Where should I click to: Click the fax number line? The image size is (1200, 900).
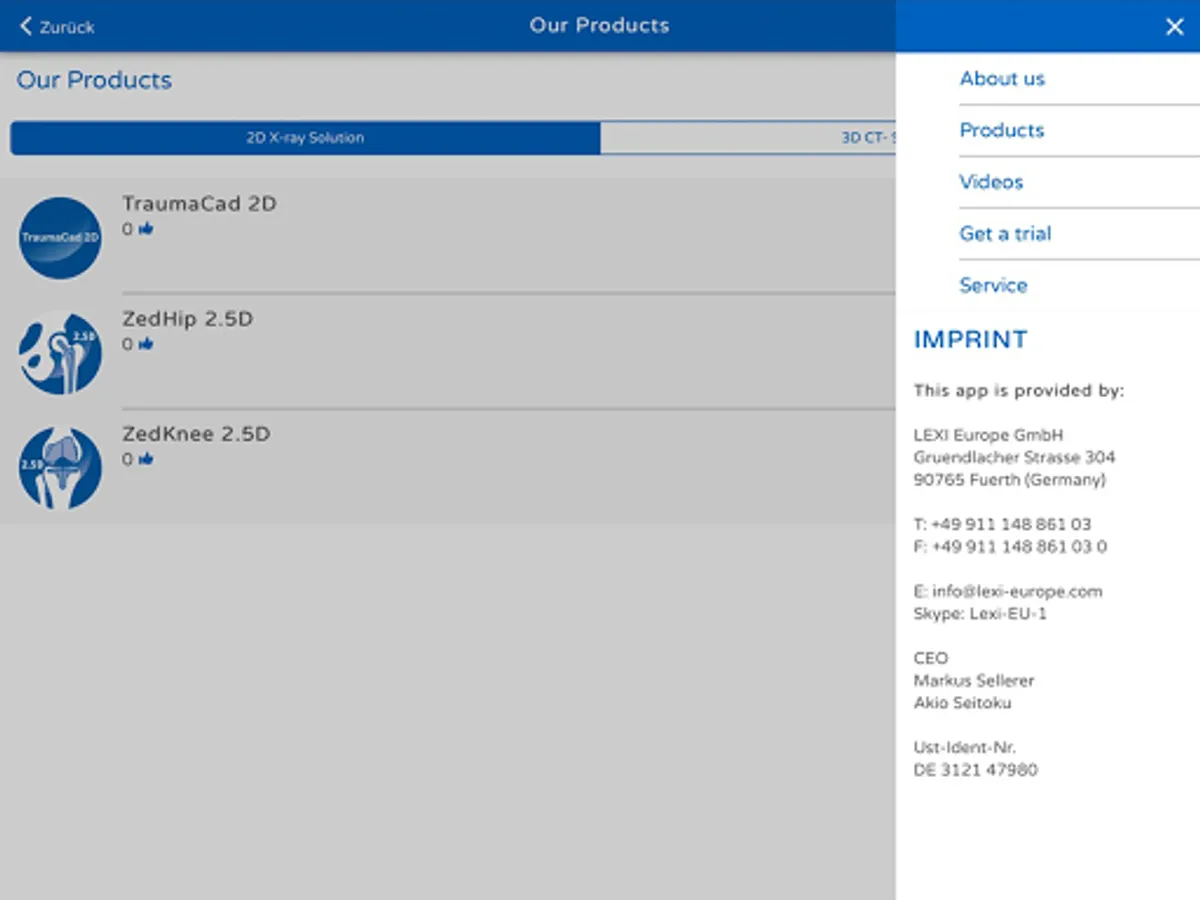[1010, 547]
